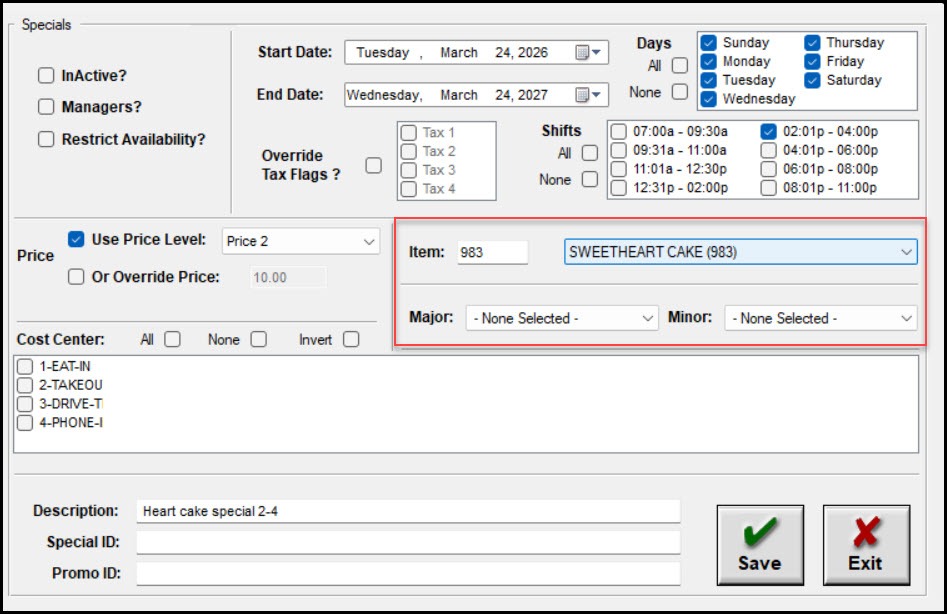The image size is (947, 614).
Task: Tick the Override Tax Flags checkbox
Action: click(x=373, y=165)
